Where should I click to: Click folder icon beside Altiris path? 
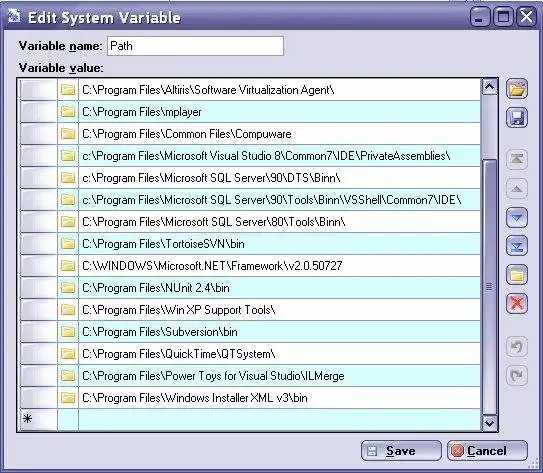point(68,90)
